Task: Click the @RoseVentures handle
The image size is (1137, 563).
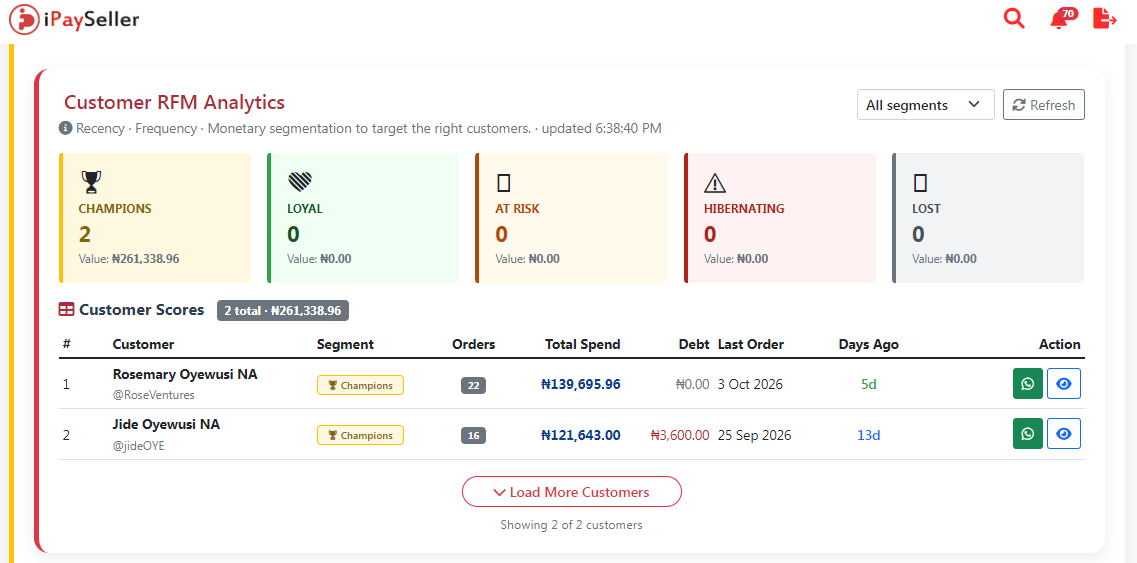Action: (154, 395)
